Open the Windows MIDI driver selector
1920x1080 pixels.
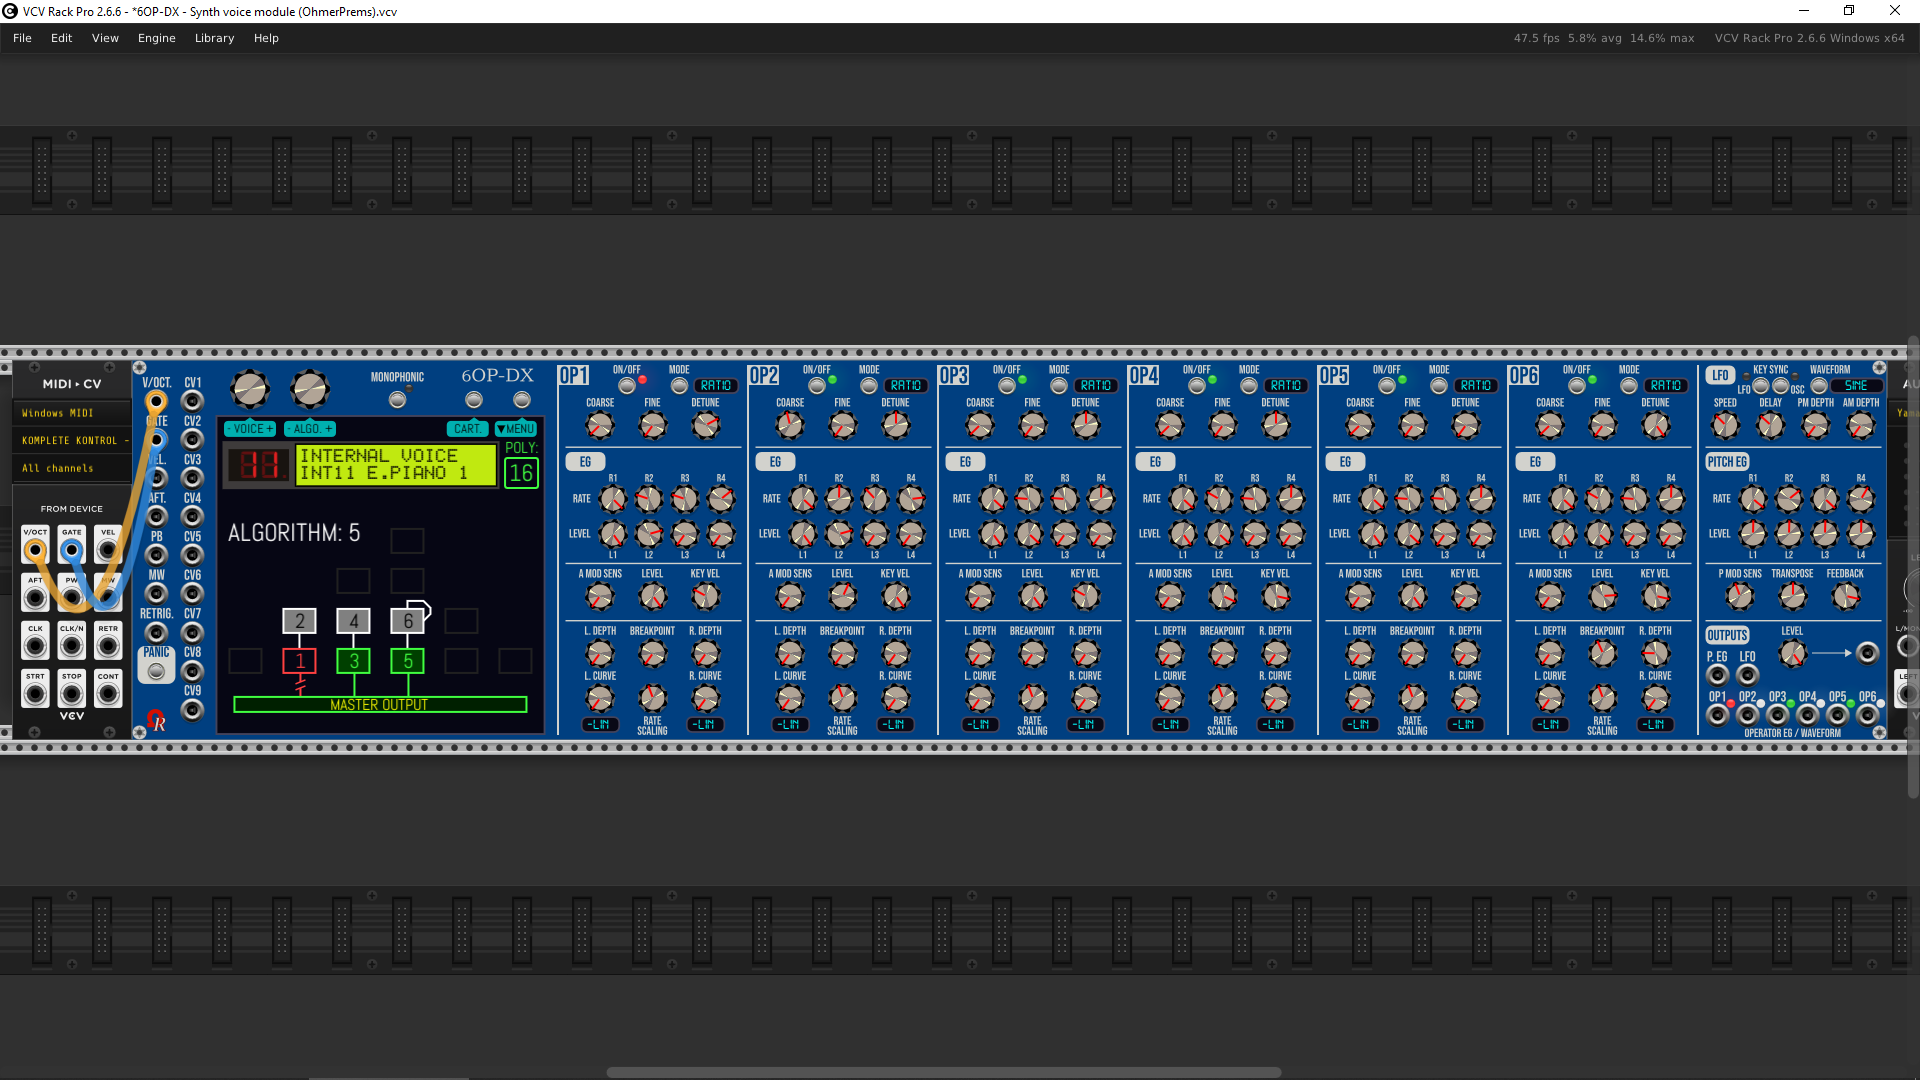tap(70, 413)
